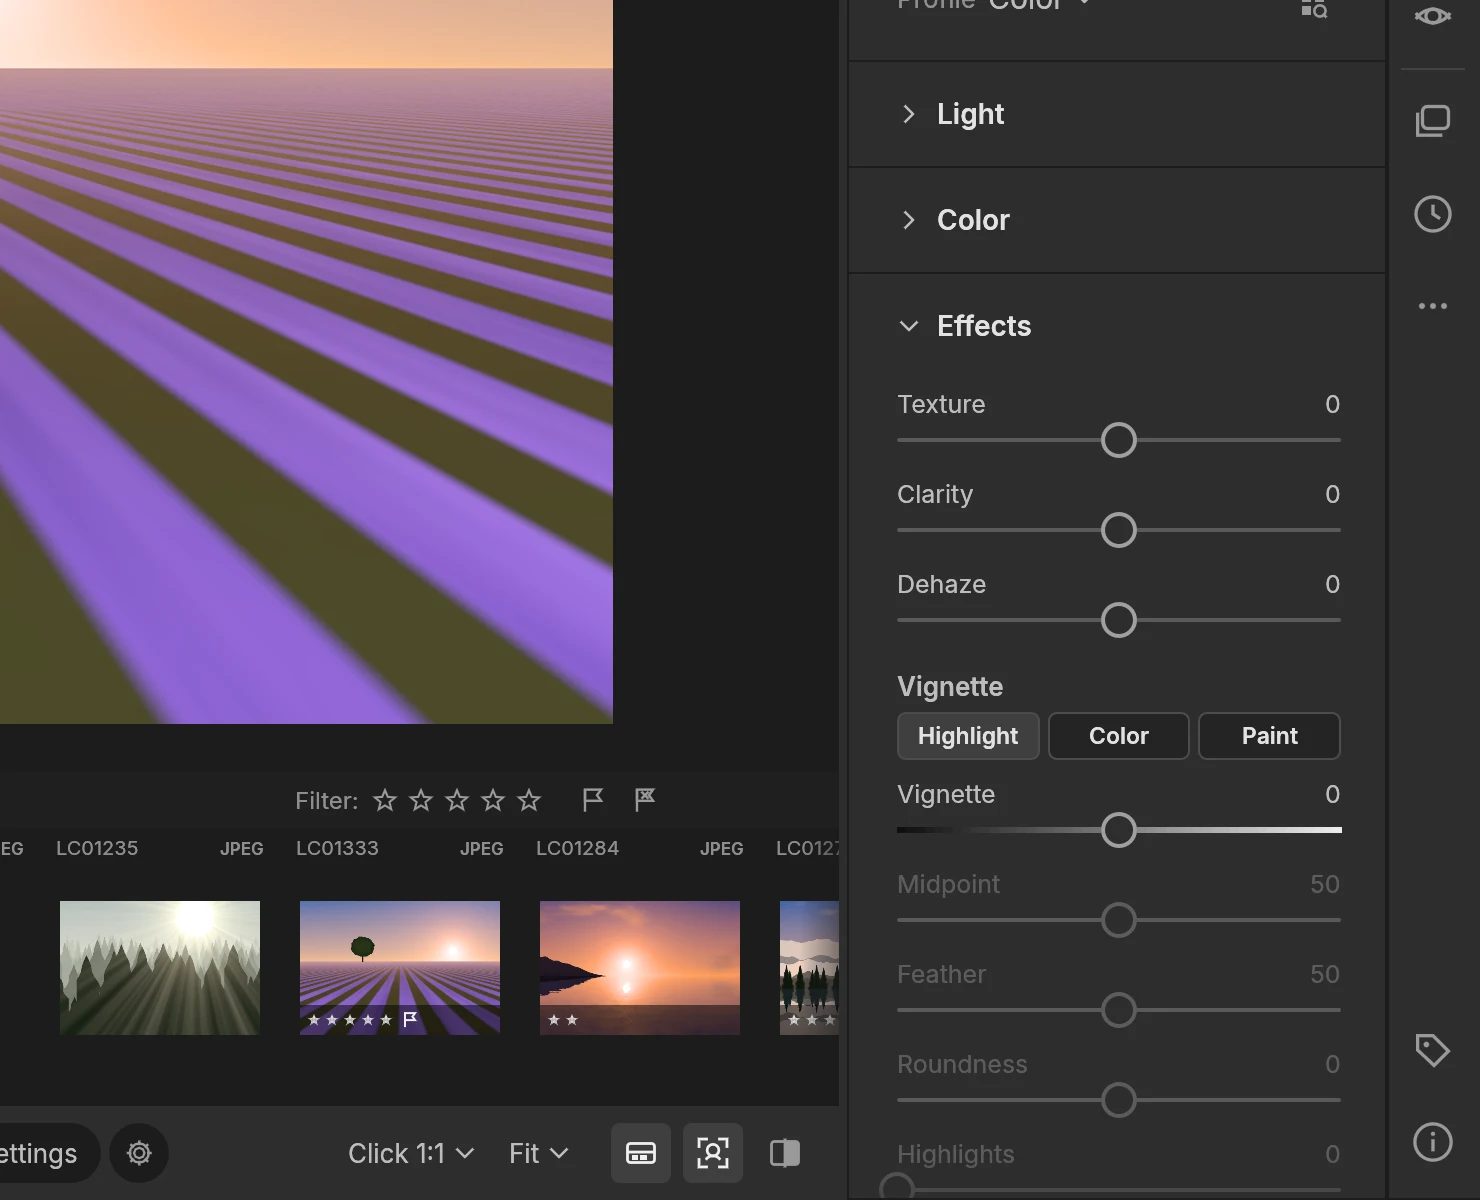Click the Dehaze value 0
This screenshot has width=1480, height=1200.
[1332, 584]
